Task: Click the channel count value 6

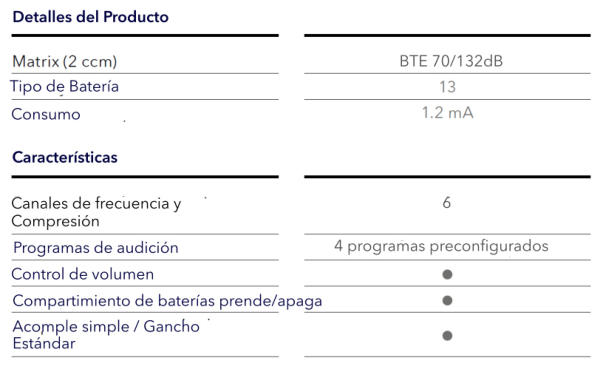Action: [446, 203]
